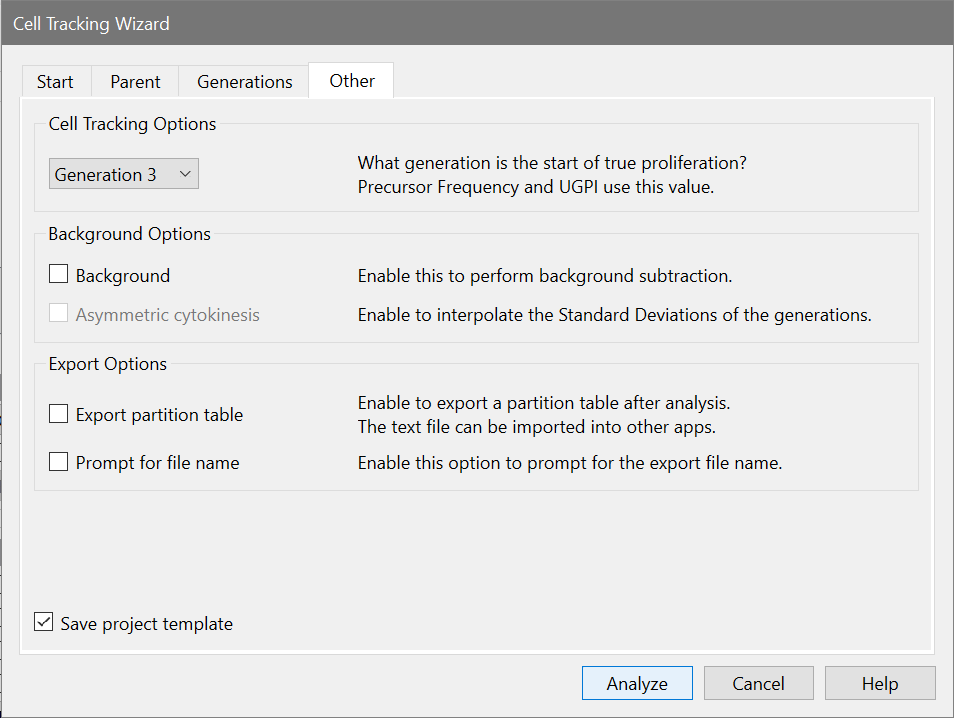The width and height of the screenshot is (954, 718).
Task: Open Help for the wizard
Action: pos(880,684)
